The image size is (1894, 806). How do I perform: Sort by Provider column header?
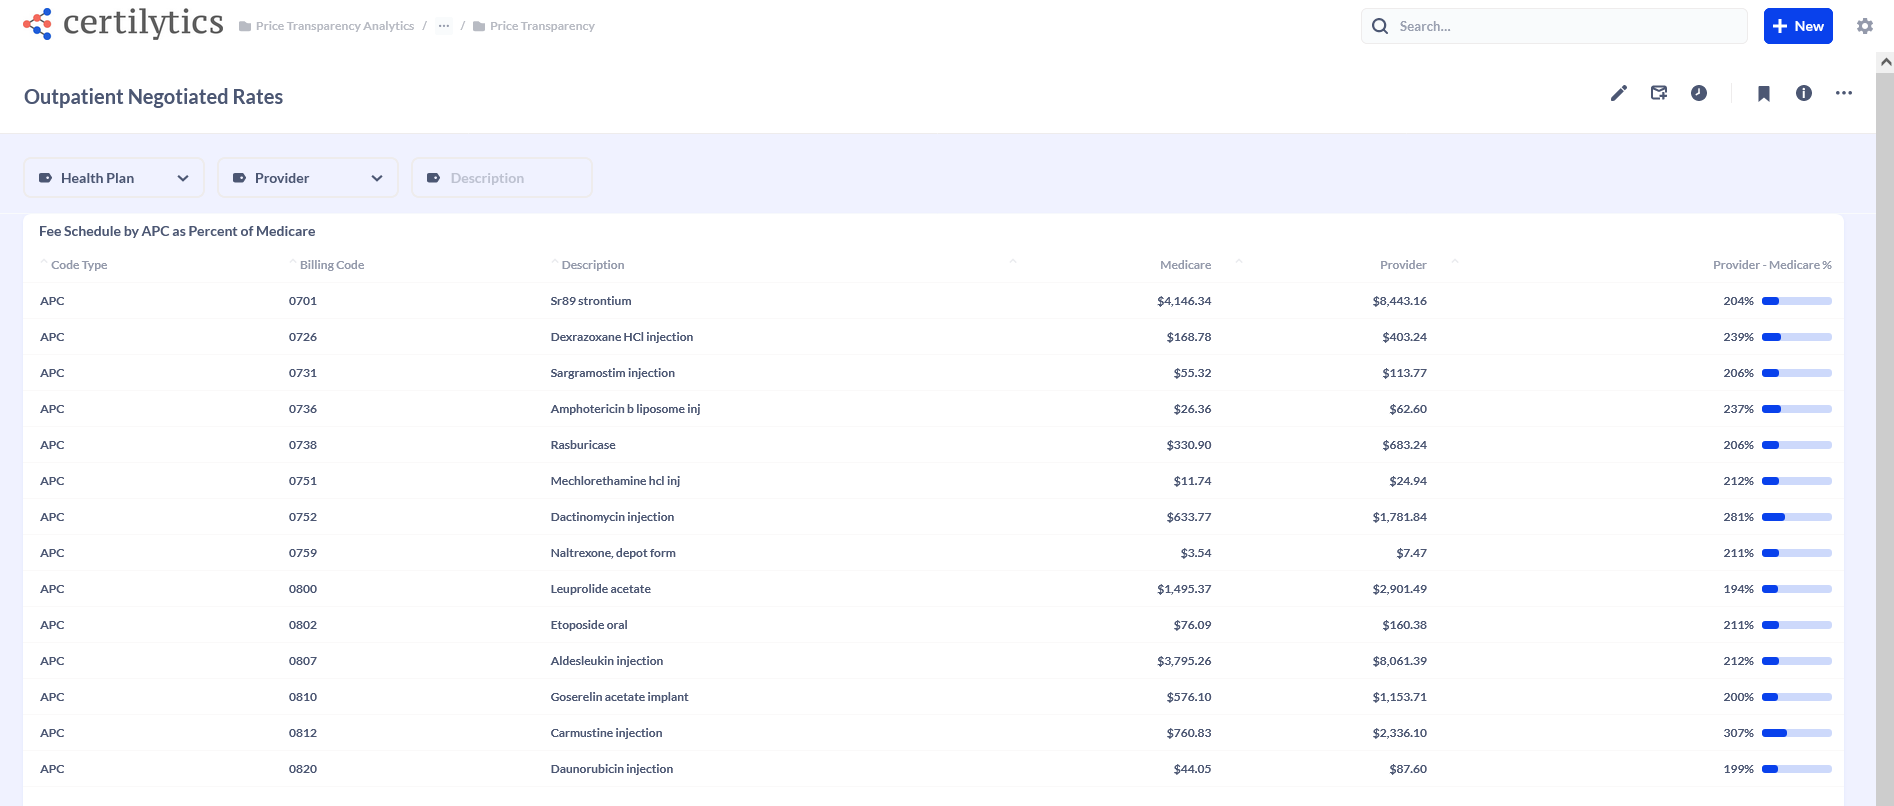click(1403, 265)
